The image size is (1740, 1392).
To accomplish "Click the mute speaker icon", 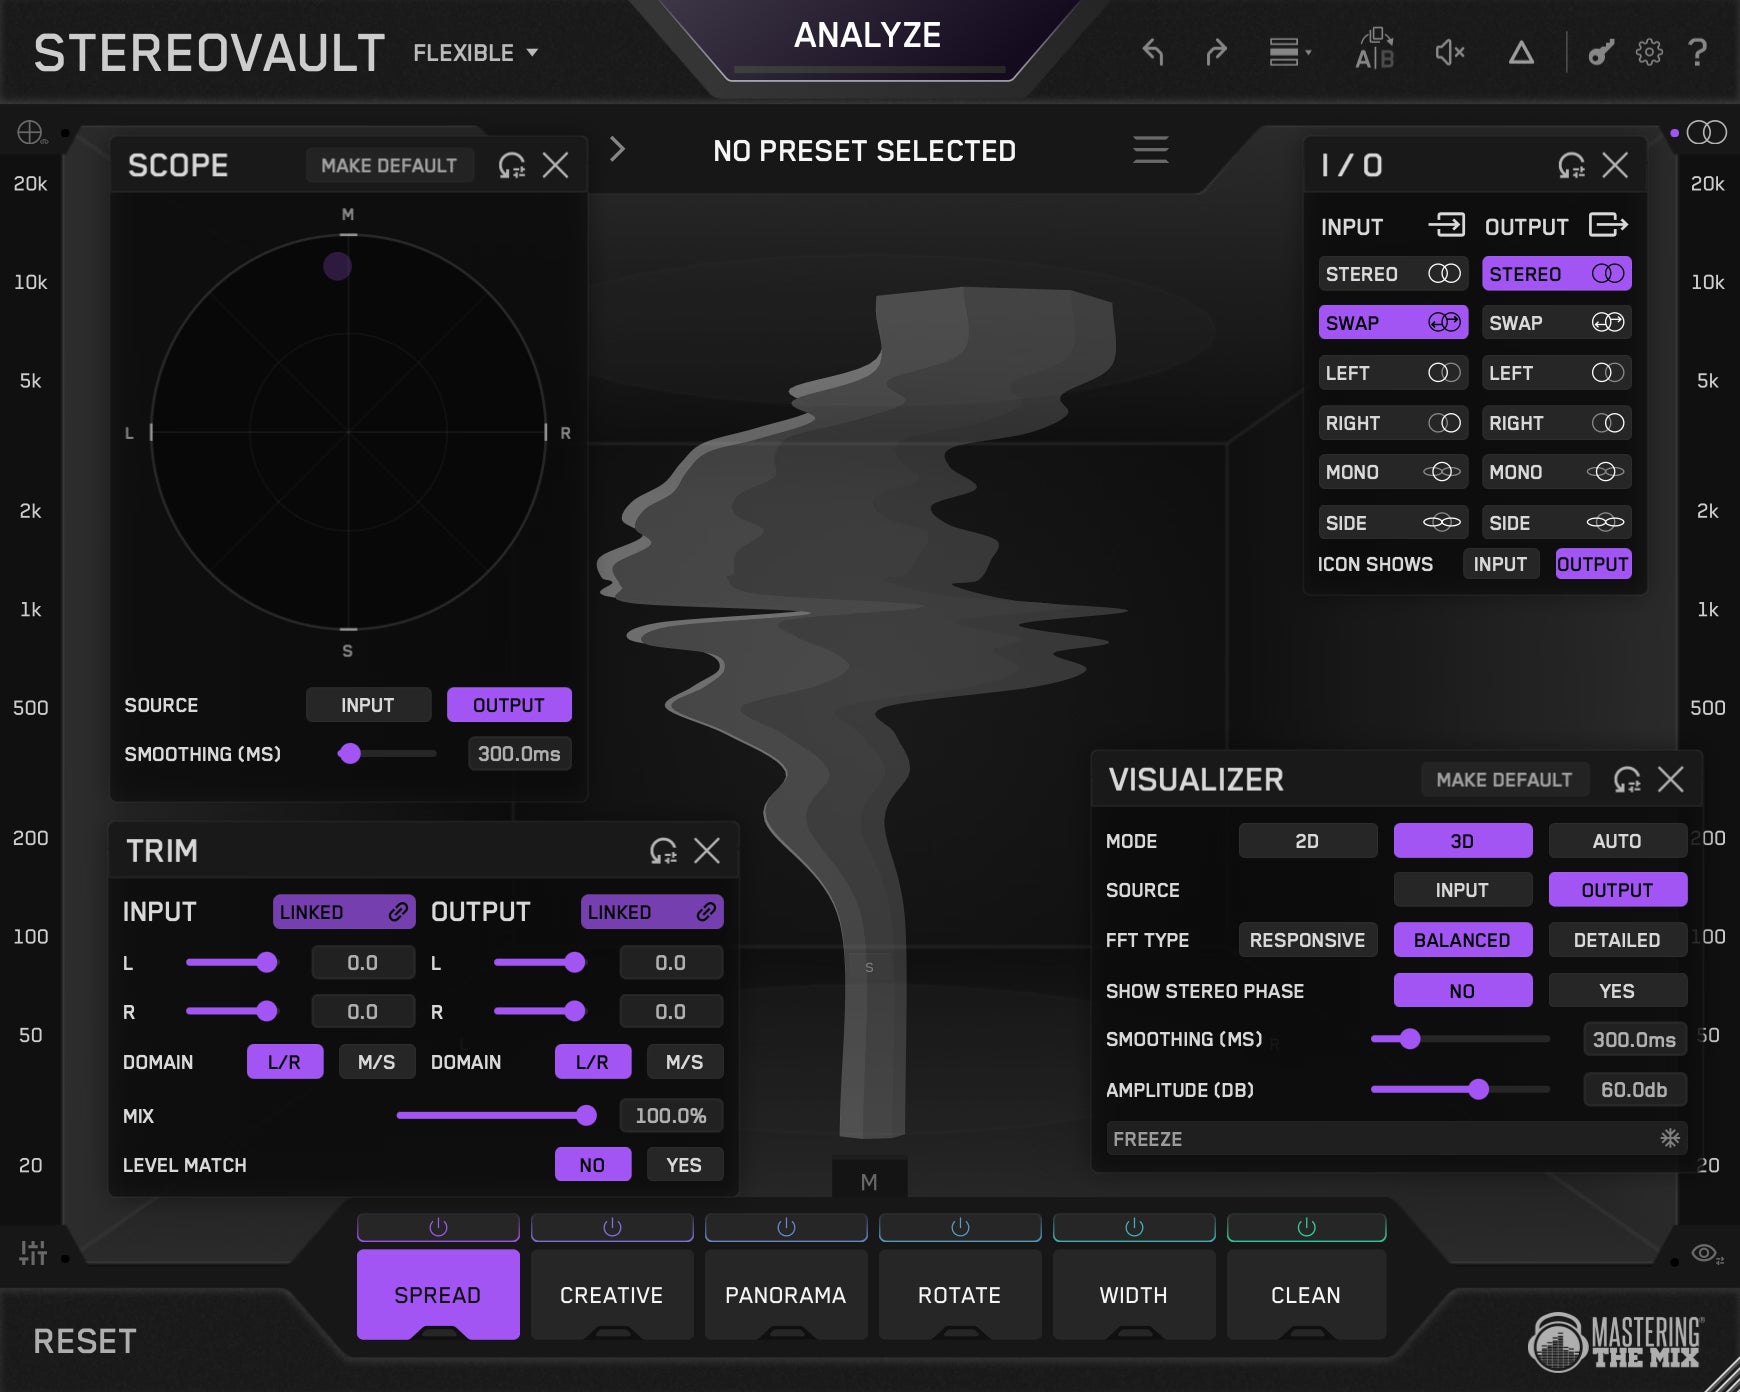I will (1449, 52).
